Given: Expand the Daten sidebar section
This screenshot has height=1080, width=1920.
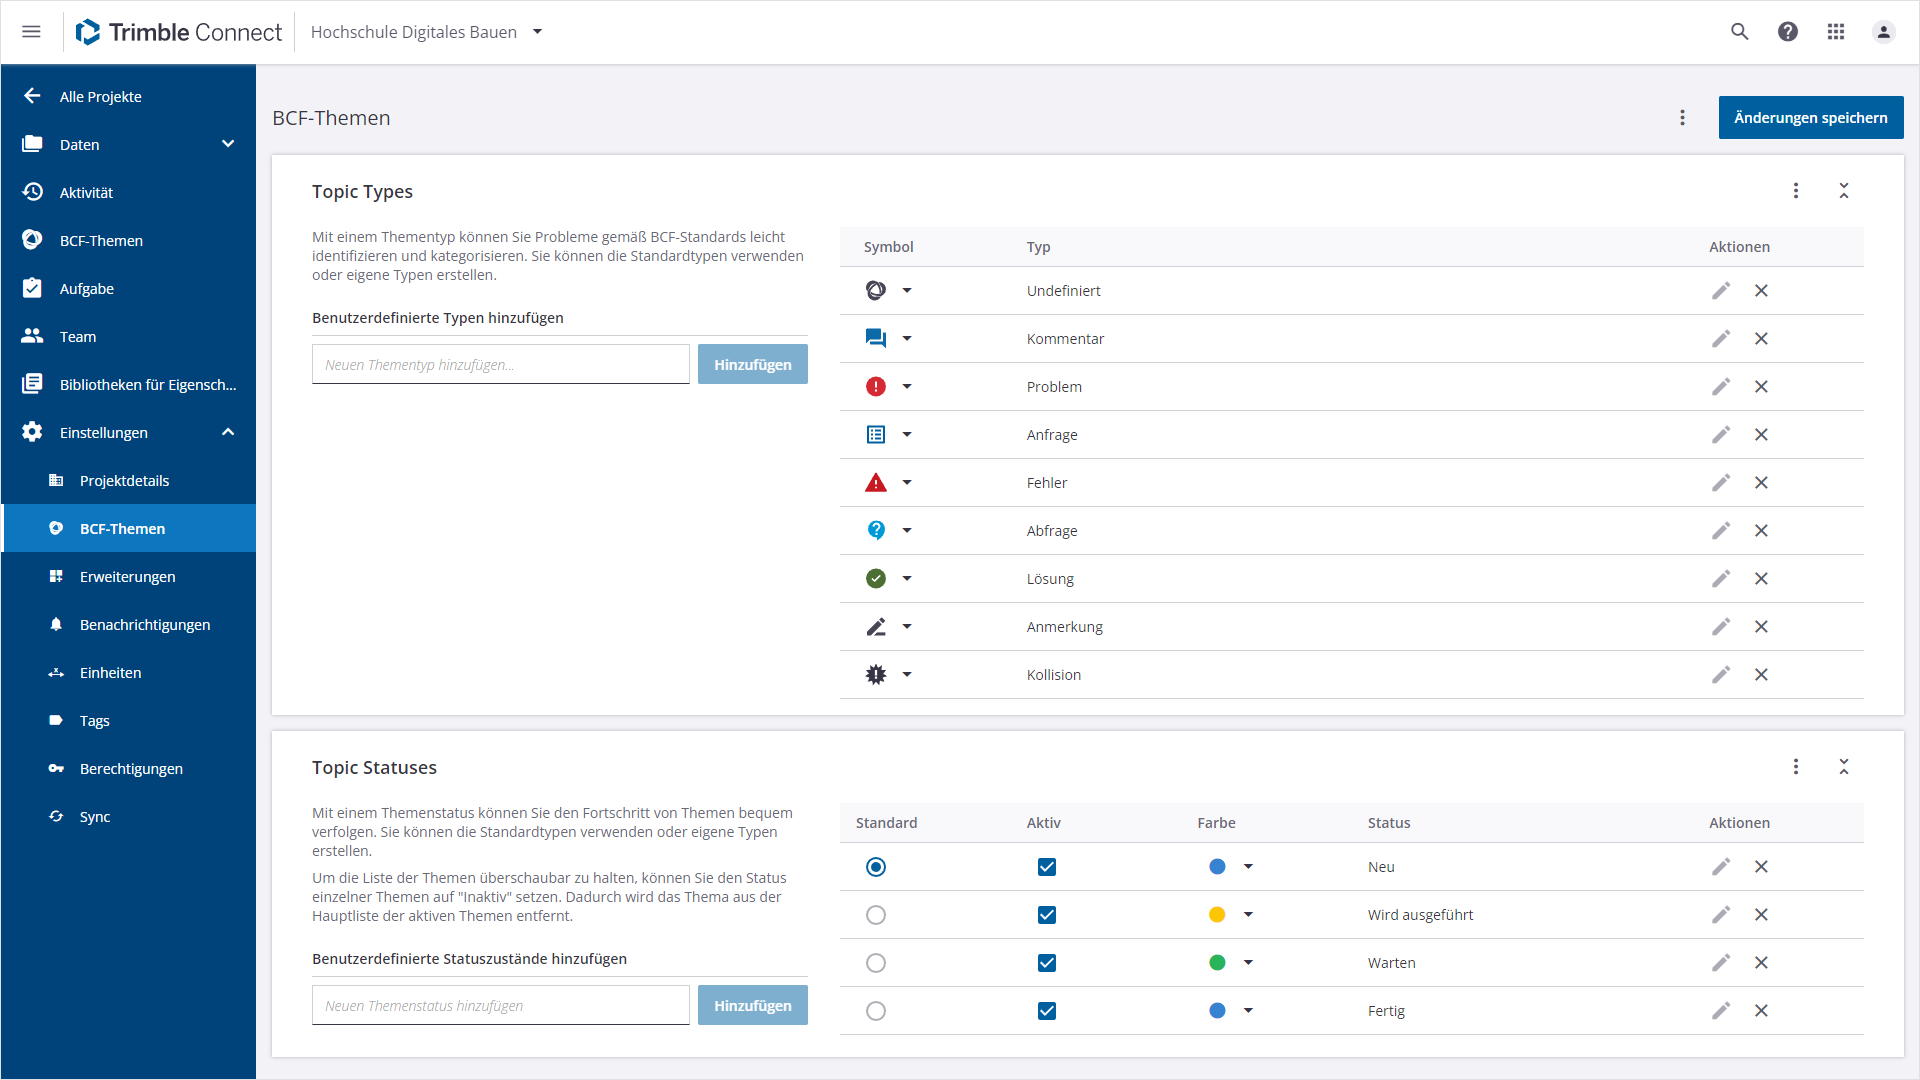Looking at the screenshot, I should coord(228,144).
